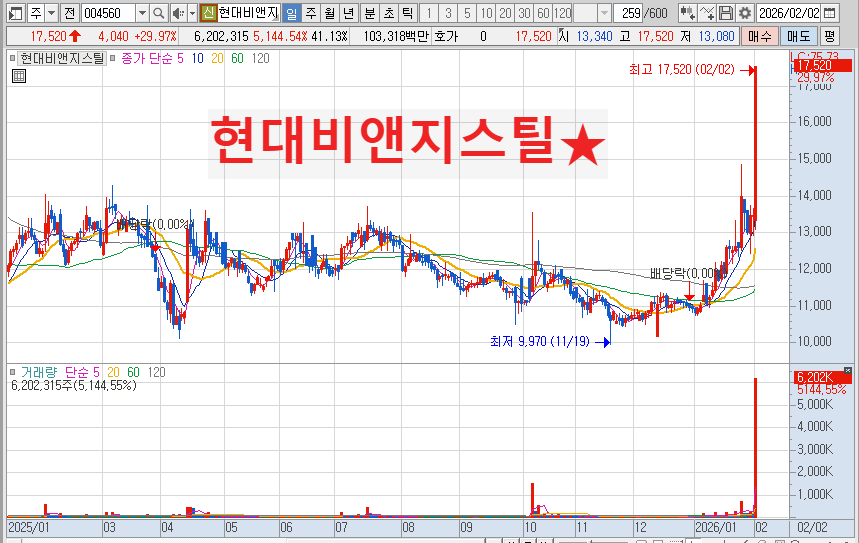Image resolution: width=859 pixels, height=543 pixels.
Task: Click the price MA 60 legend value
Action: 237,58
